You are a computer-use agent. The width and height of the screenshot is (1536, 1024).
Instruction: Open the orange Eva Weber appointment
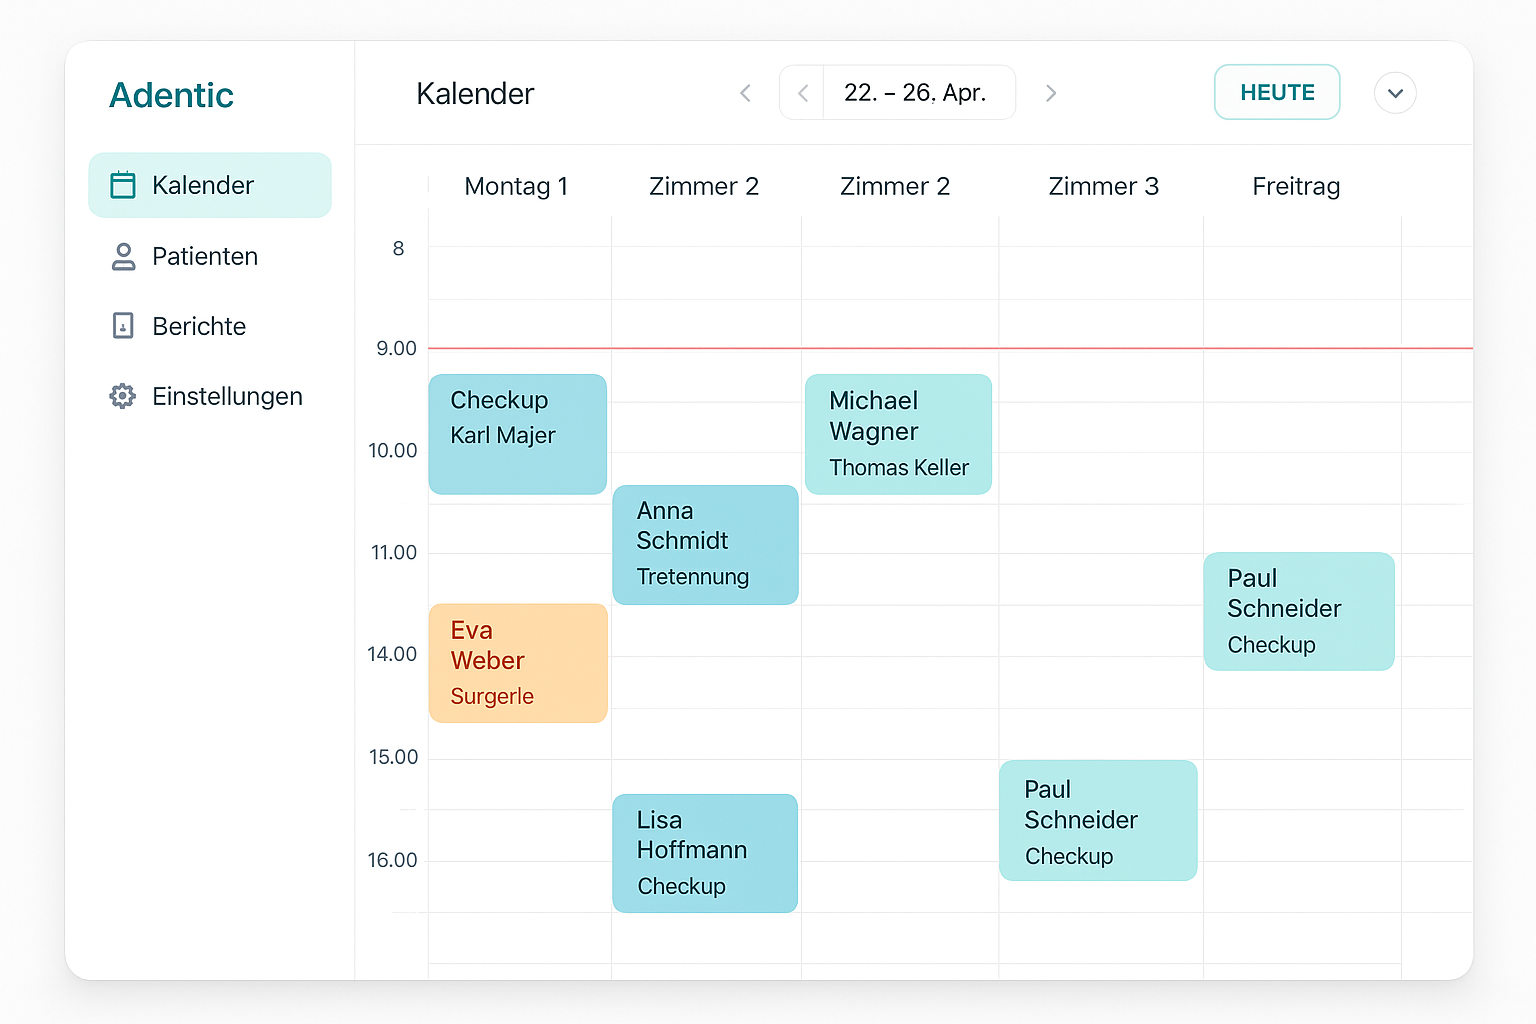(x=518, y=662)
